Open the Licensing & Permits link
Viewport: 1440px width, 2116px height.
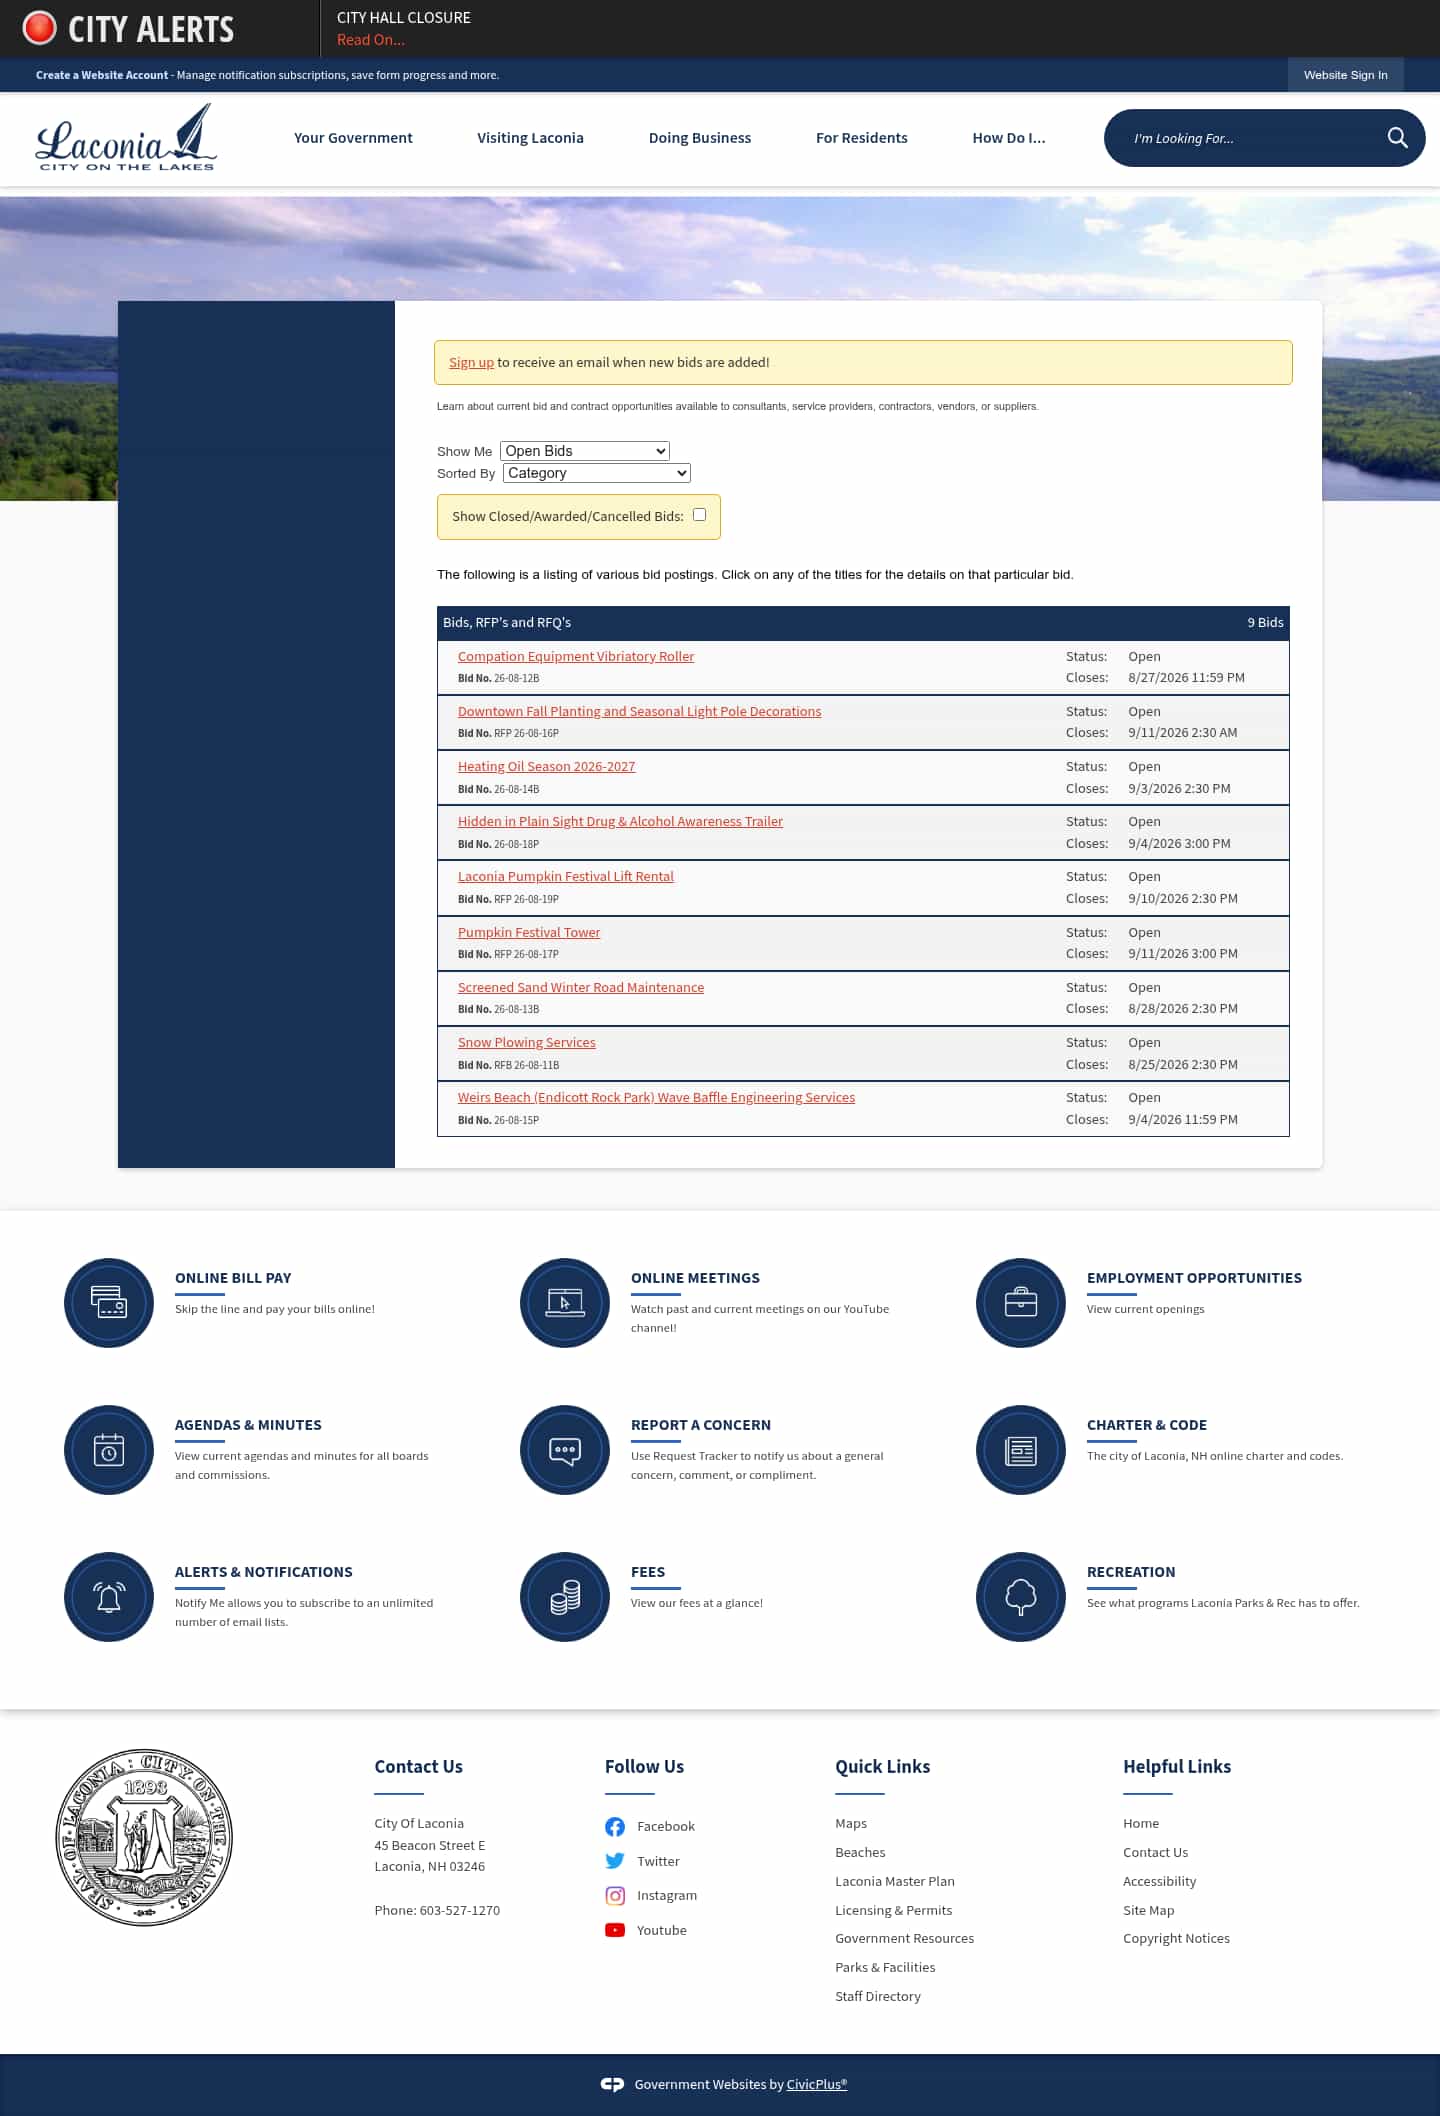pos(894,1911)
